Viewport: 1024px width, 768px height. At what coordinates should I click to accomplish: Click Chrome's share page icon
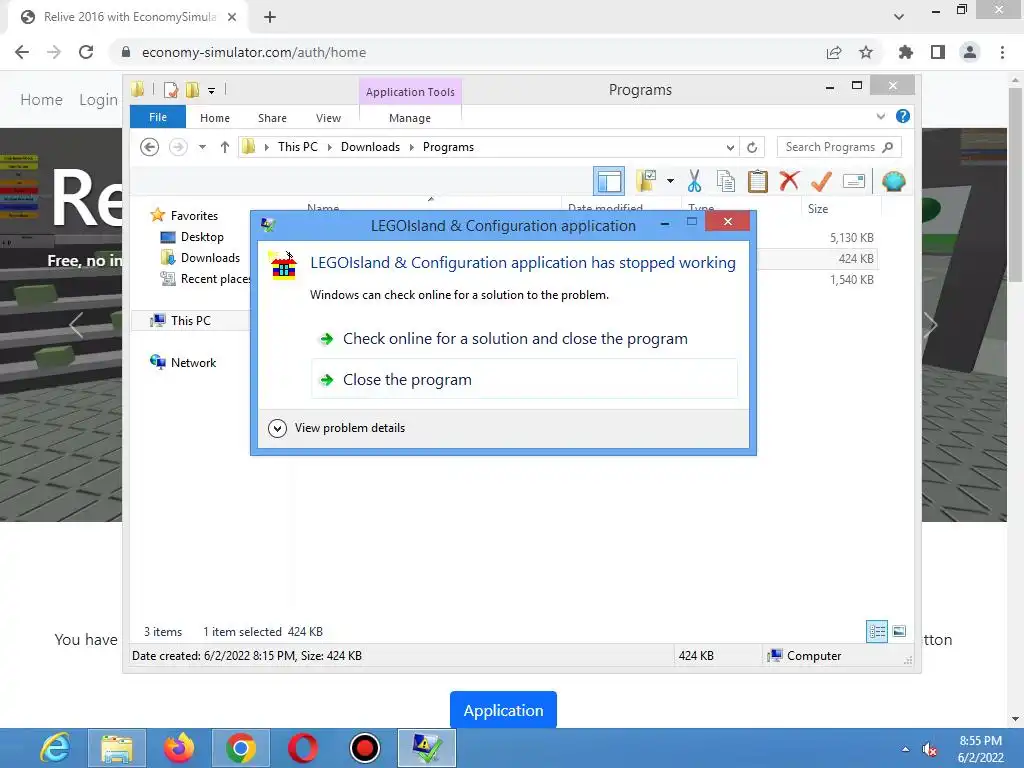point(834,52)
